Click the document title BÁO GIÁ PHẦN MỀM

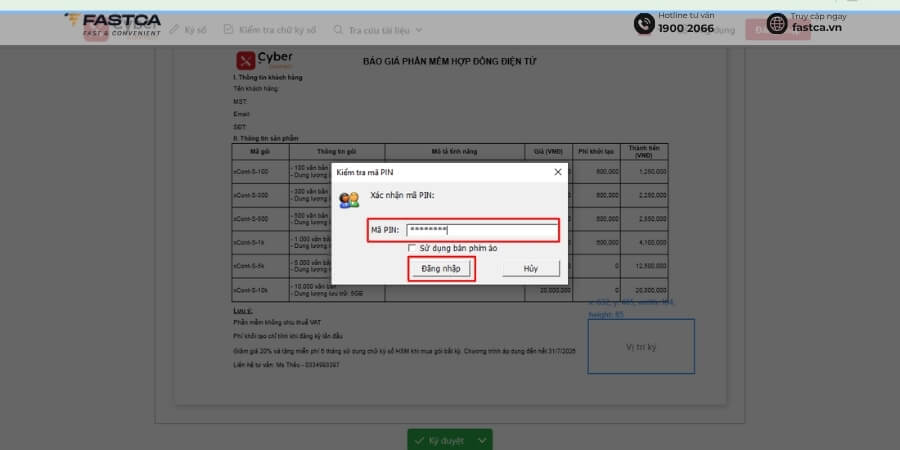click(449, 61)
